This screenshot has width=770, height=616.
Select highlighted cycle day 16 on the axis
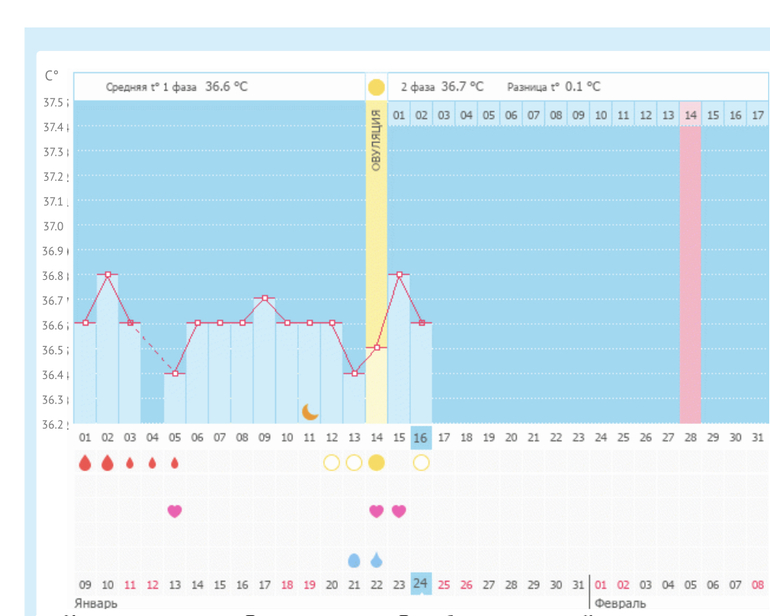coord(421,437)
